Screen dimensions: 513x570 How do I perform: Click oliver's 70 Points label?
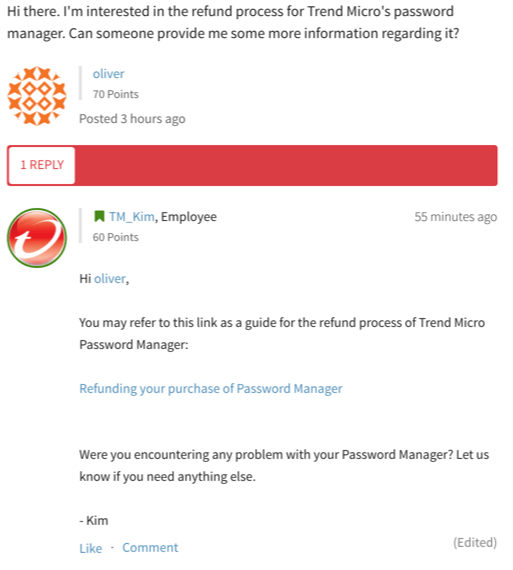[x=116, y=94]
